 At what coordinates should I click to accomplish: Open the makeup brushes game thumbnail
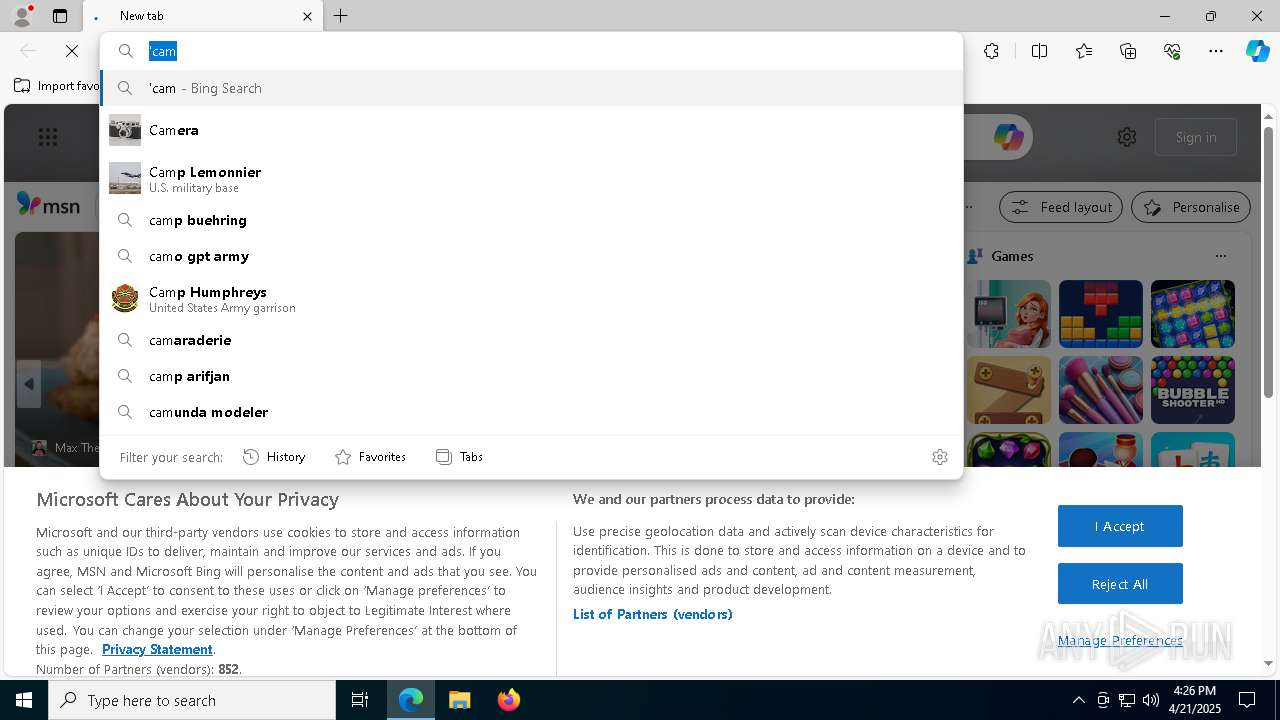(1101, 390)
